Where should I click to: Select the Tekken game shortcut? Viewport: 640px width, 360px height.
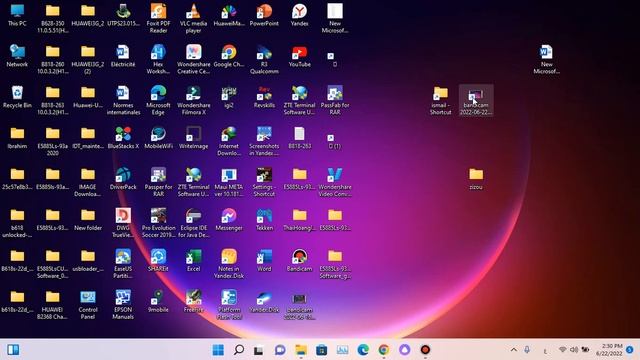tap(264, 219)
